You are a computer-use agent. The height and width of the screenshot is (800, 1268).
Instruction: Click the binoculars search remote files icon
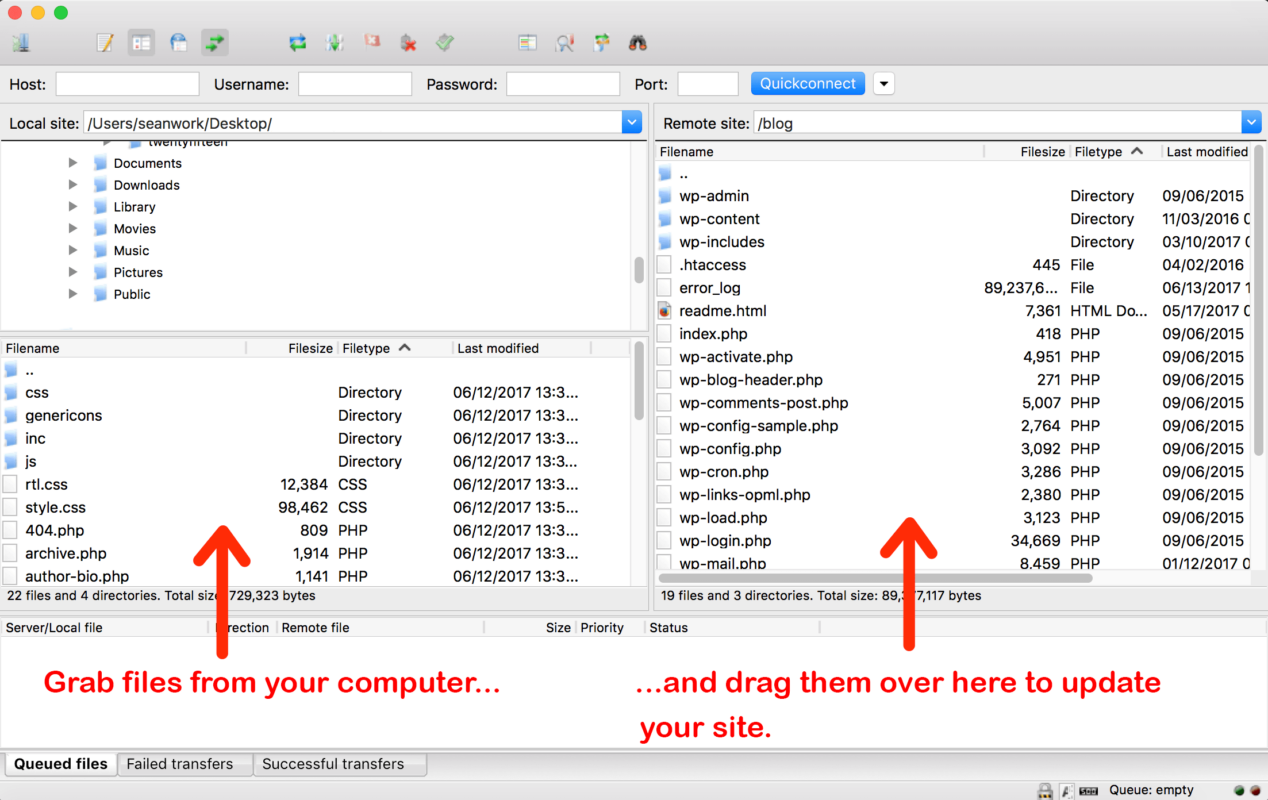tap(637, 43)
